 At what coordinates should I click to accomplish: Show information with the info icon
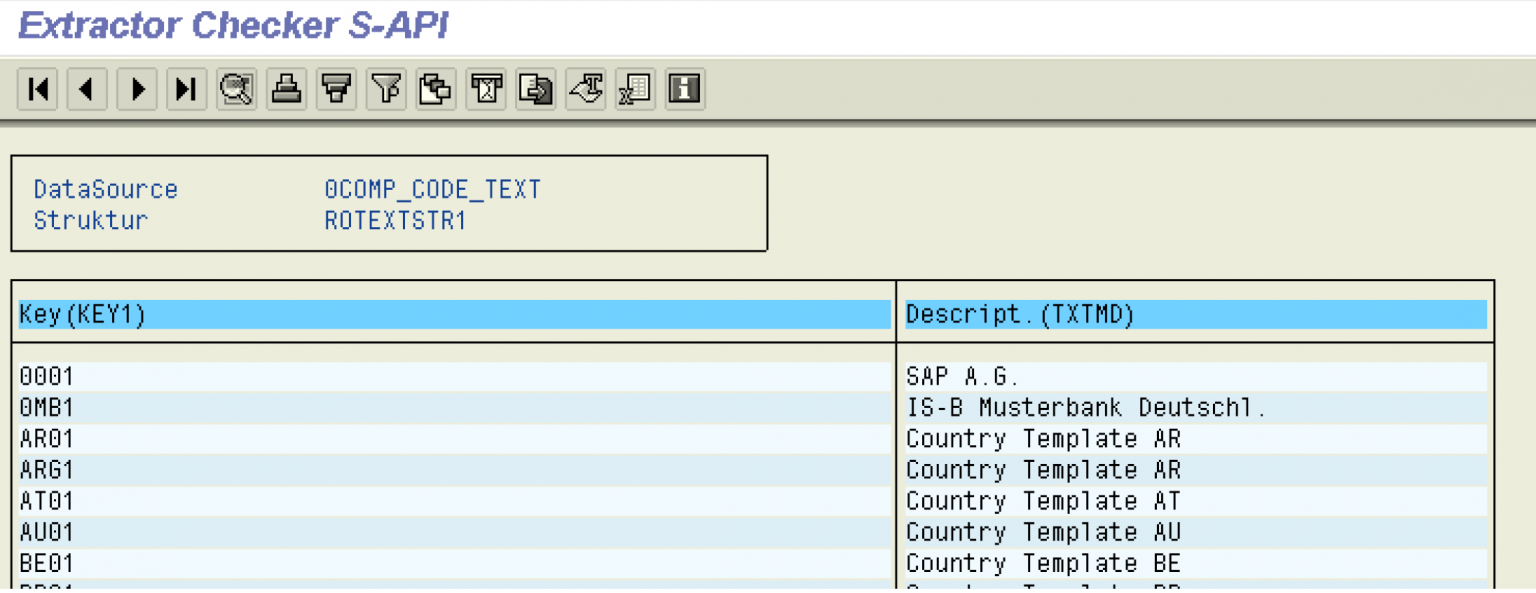[684, 88]
